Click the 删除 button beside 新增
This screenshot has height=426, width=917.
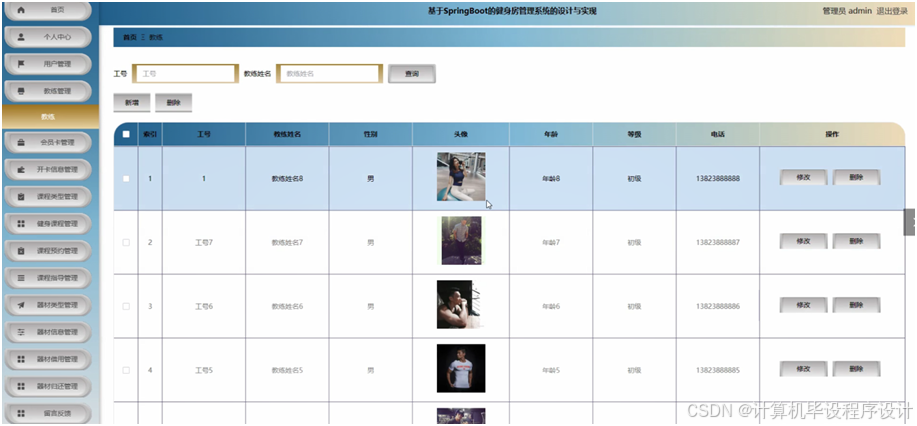173,102
